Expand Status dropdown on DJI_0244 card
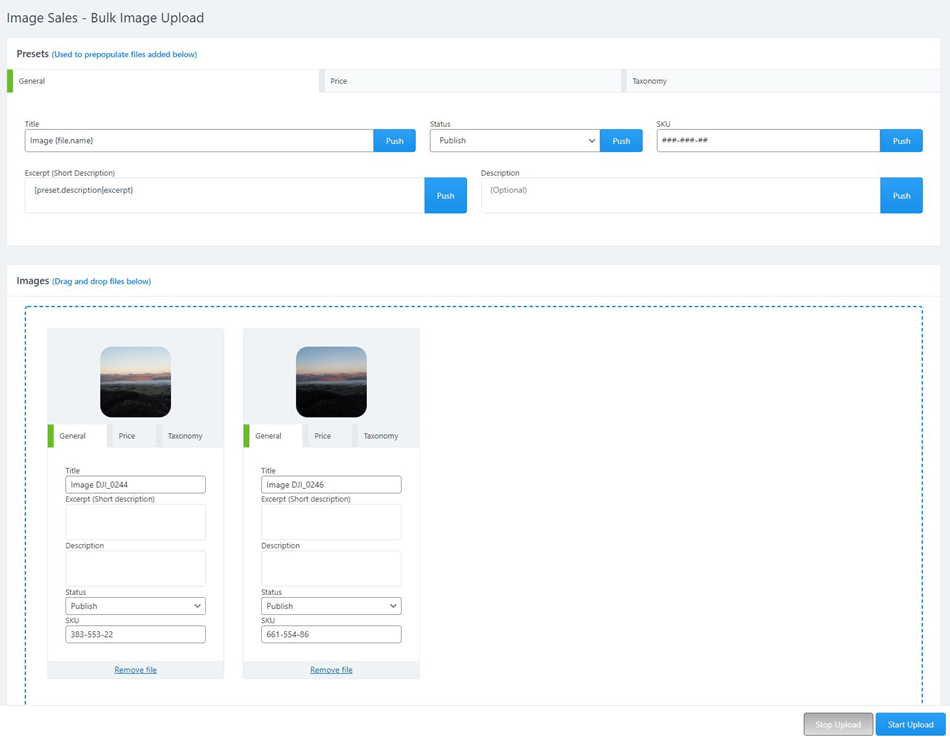 (x=135, y=606)
